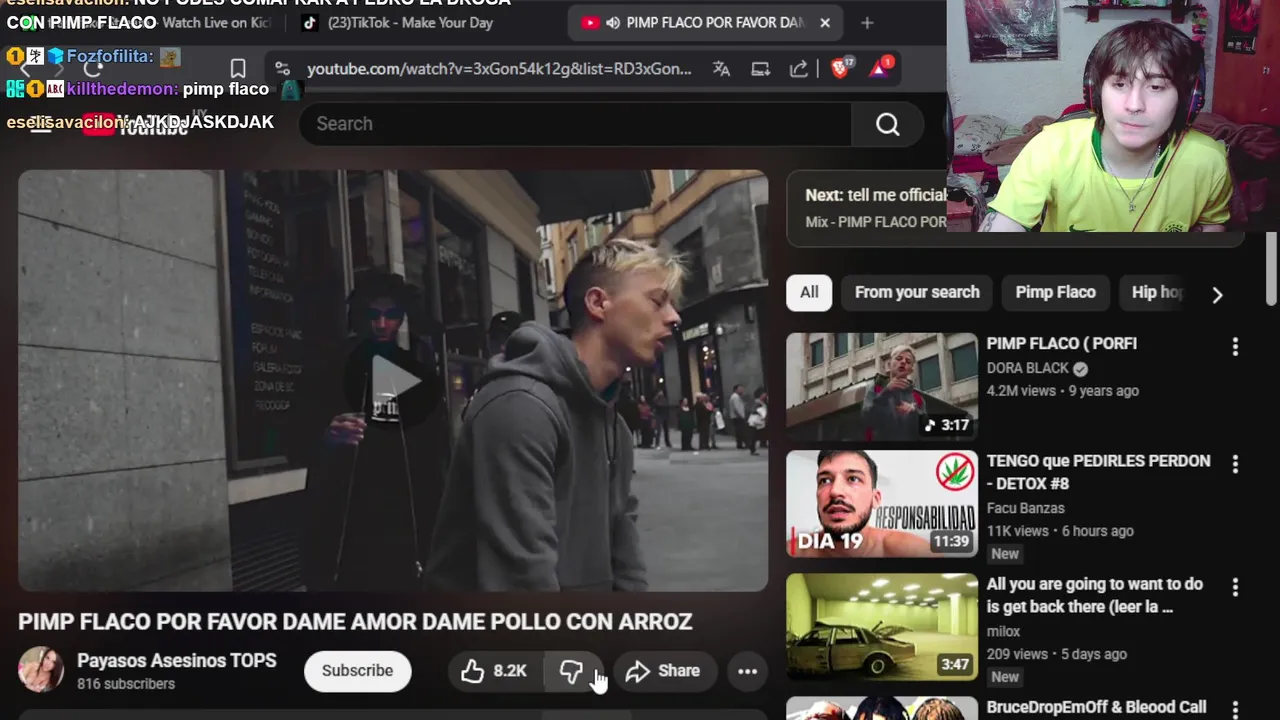Switch to the TikTok Make Your Day tab
Image resolution: width=1280 pixels, height=720 pixels.
coord(410,22)
